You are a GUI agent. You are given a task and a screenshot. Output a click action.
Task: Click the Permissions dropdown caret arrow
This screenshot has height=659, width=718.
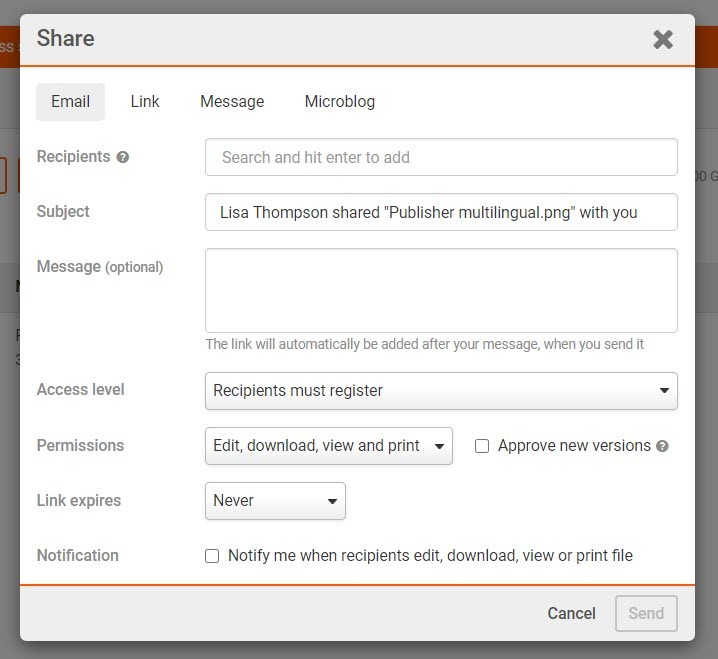[x=439, y=447]
